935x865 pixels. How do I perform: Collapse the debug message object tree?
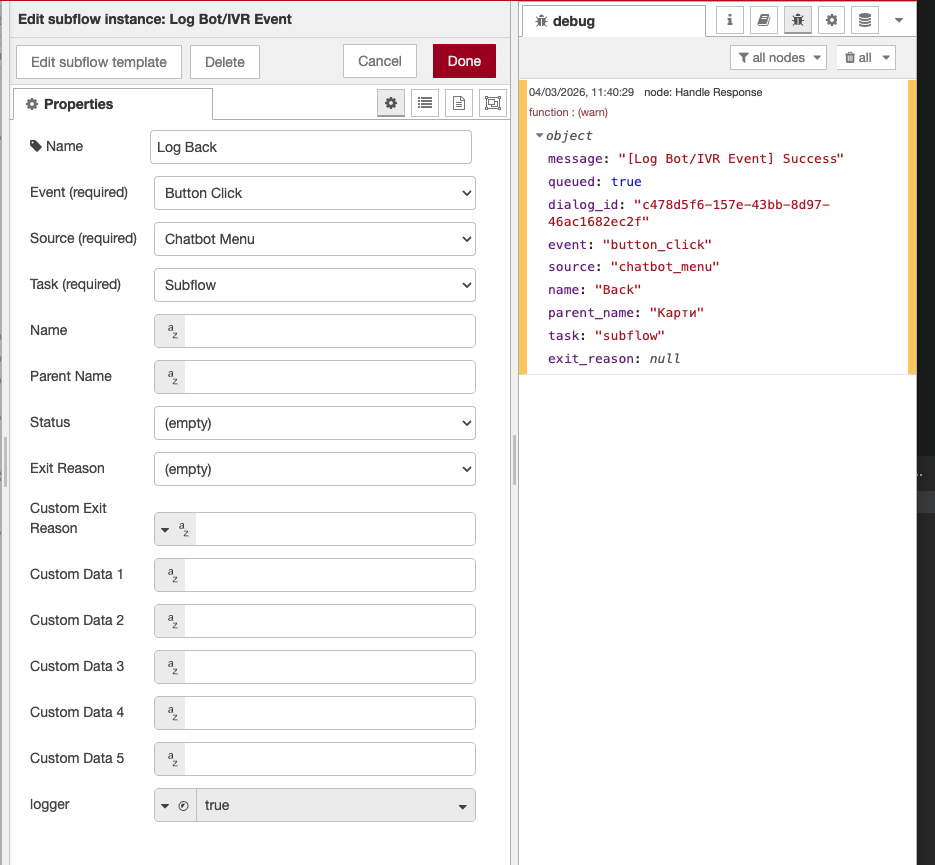tap(540, 136)
